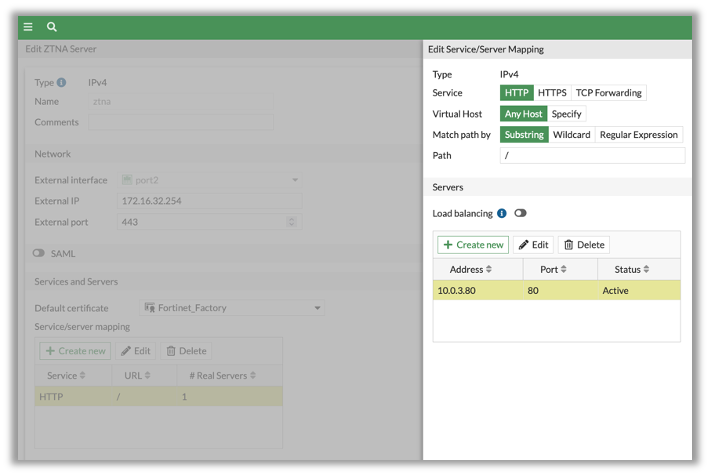This screenshot has width=710, height=476.
Task: Create new server in Servers panel
Action: 473,245
